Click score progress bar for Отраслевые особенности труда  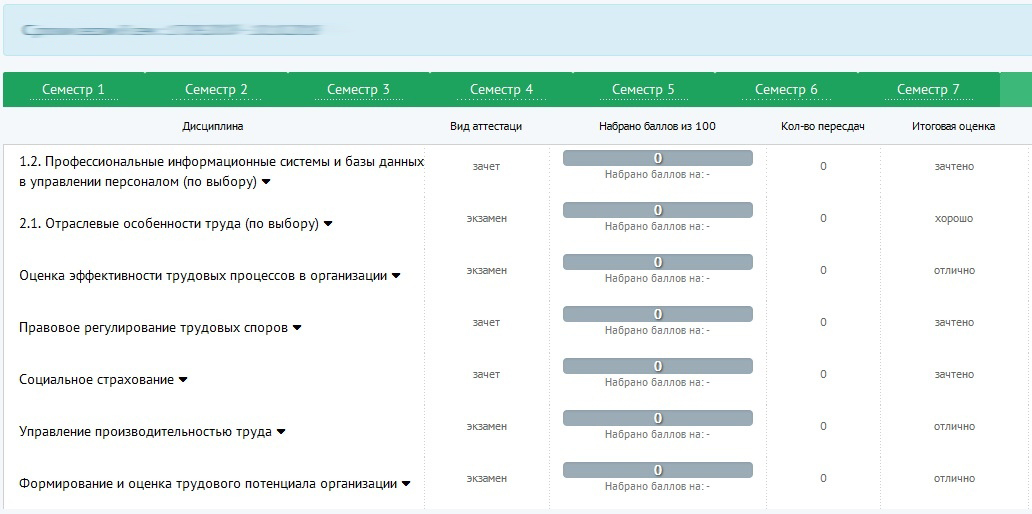click(x=657, y=210)
